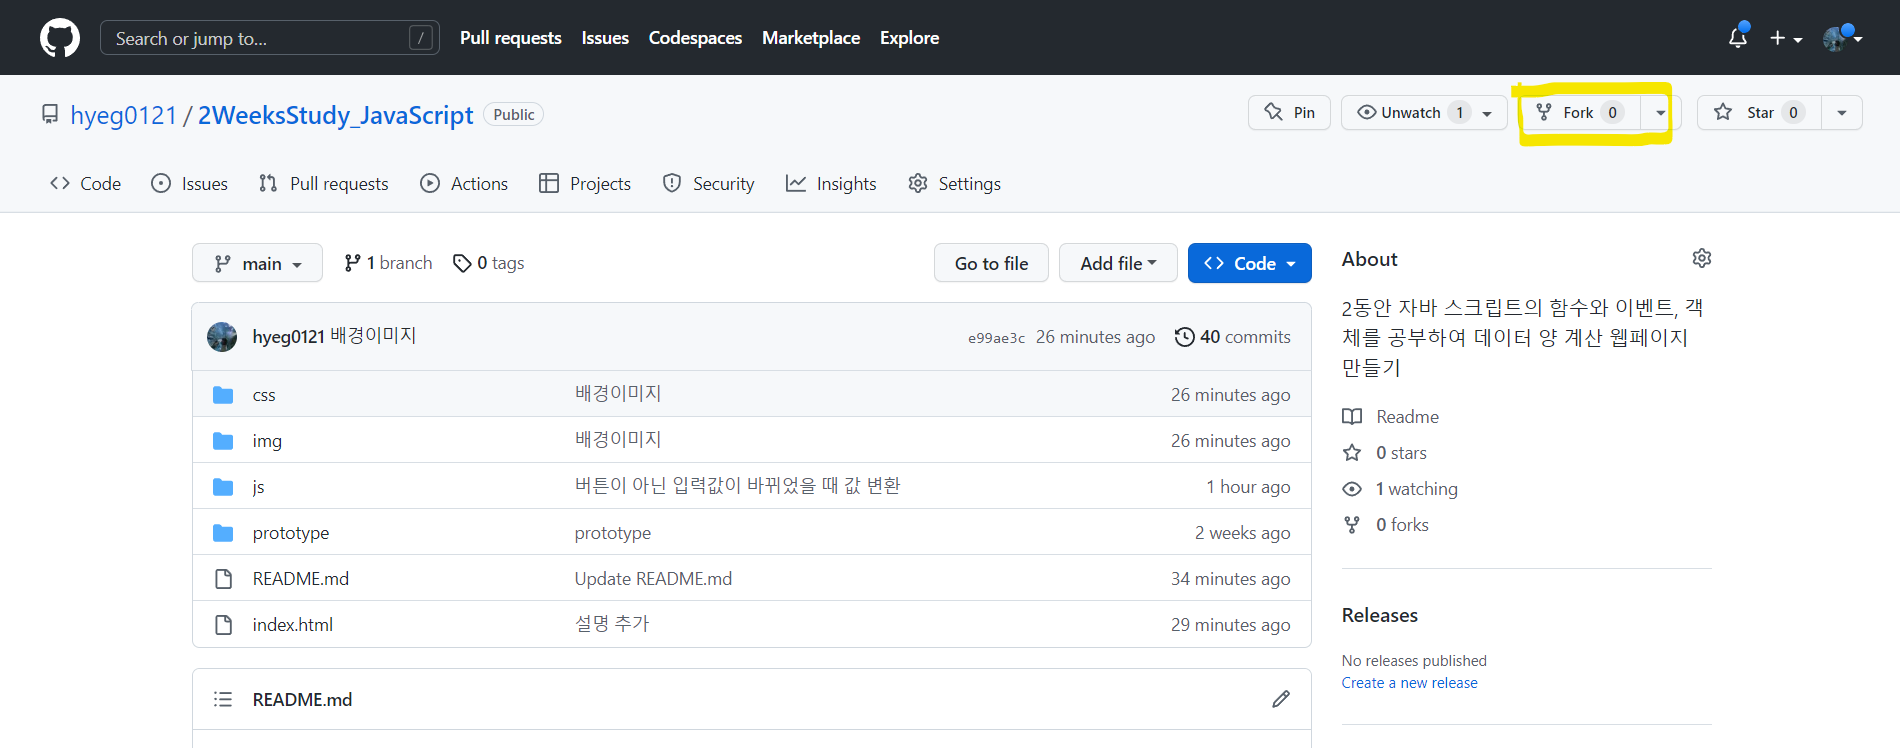Edit README with the pencil icon
Screen dimensions: 1900x748
[1281, 699]
